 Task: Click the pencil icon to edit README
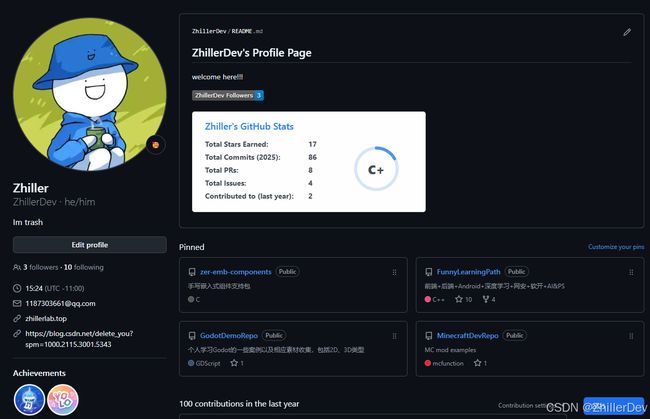tap(627, 32)
